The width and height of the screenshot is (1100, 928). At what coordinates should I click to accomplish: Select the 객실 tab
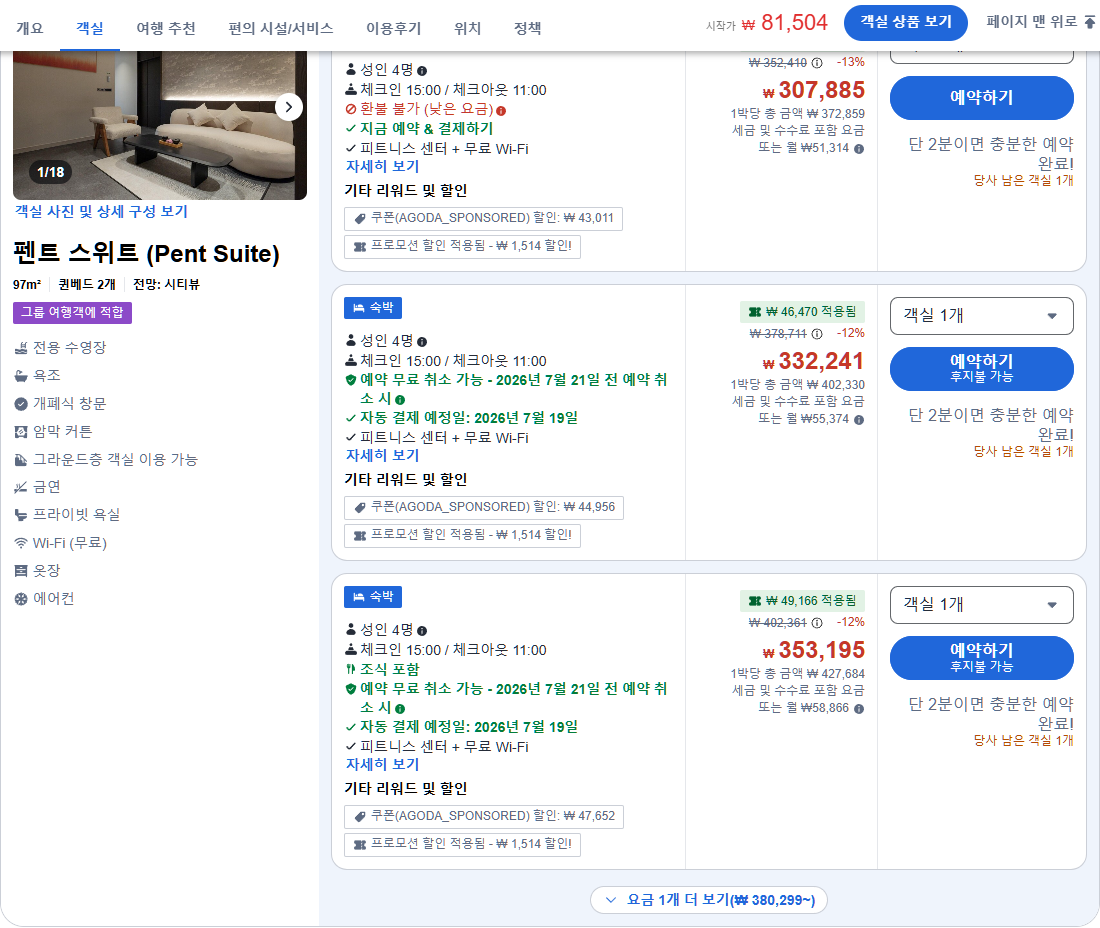point(90,28)
